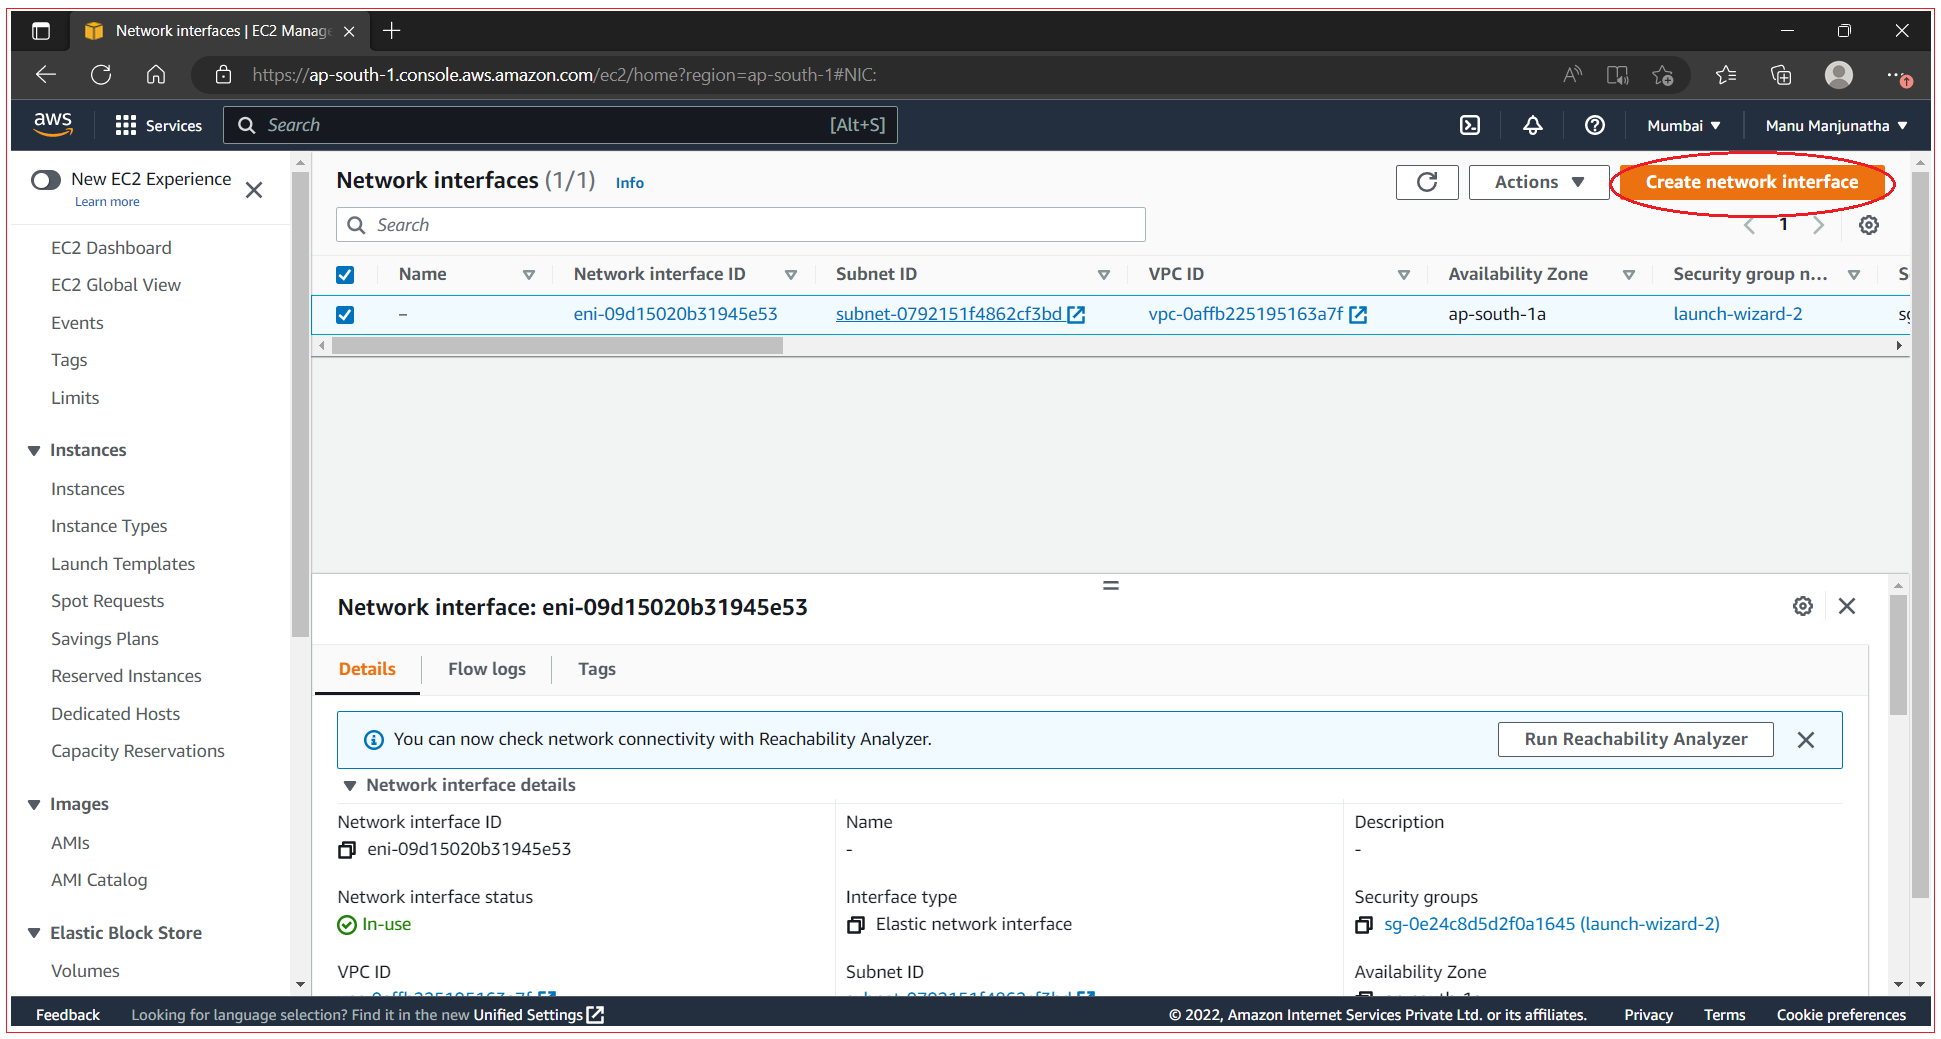This screenshot has height=1039, width=1941.
Task: Sort by Network interface ID column
Action: click(x=791, y=275)
